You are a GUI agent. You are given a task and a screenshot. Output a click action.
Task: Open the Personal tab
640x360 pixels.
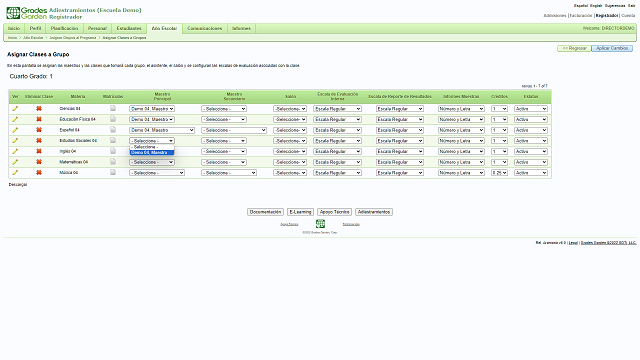[x=97, y=29]
